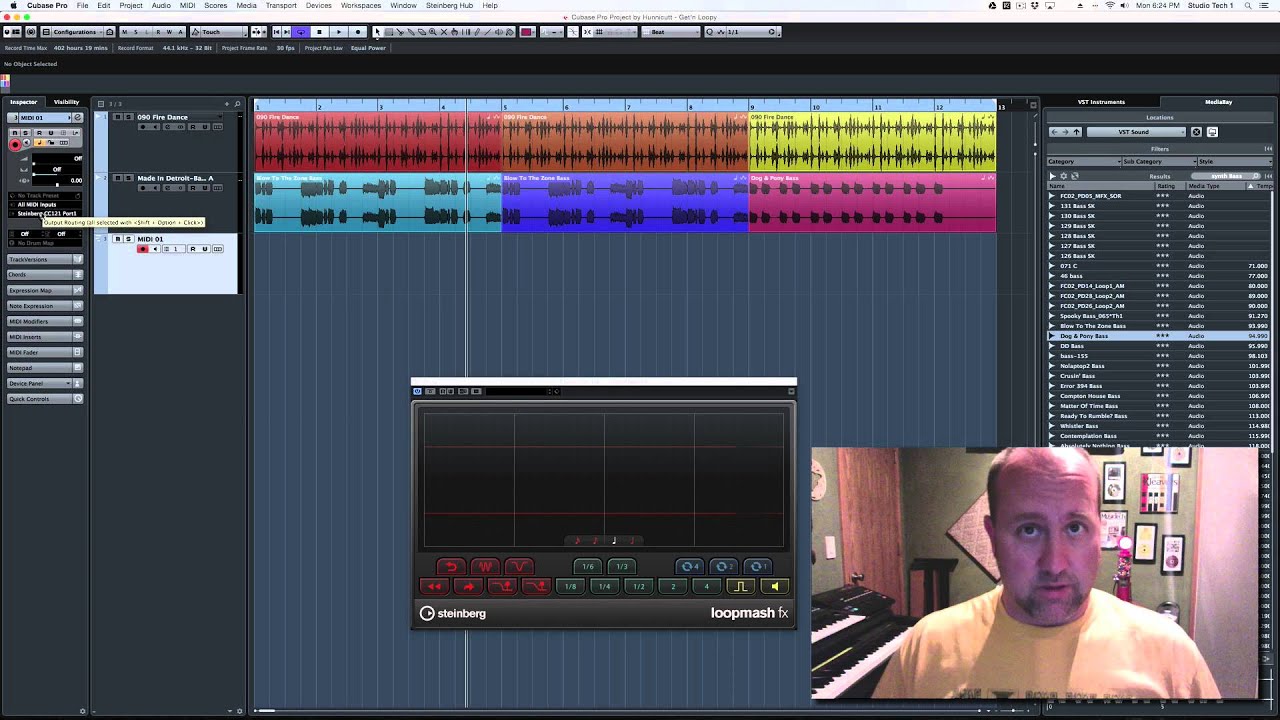Click the LoopMash FX cycle 2 icon
1280x720 pixels.
pos(723,566)
